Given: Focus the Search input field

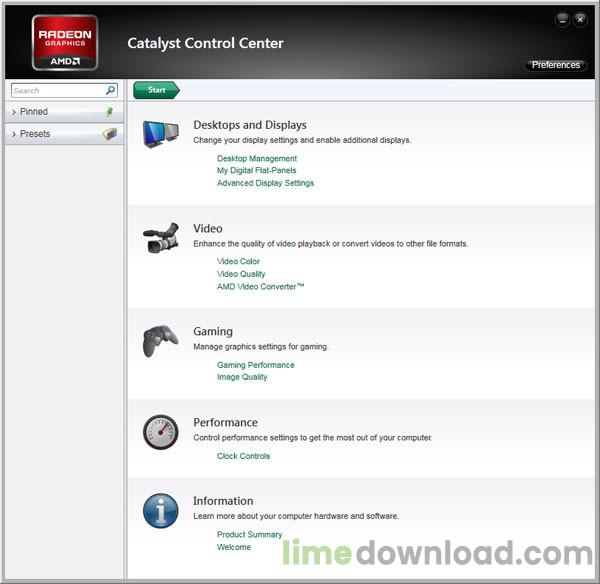Looking at the screenshot, I should (x=56, y=90).
